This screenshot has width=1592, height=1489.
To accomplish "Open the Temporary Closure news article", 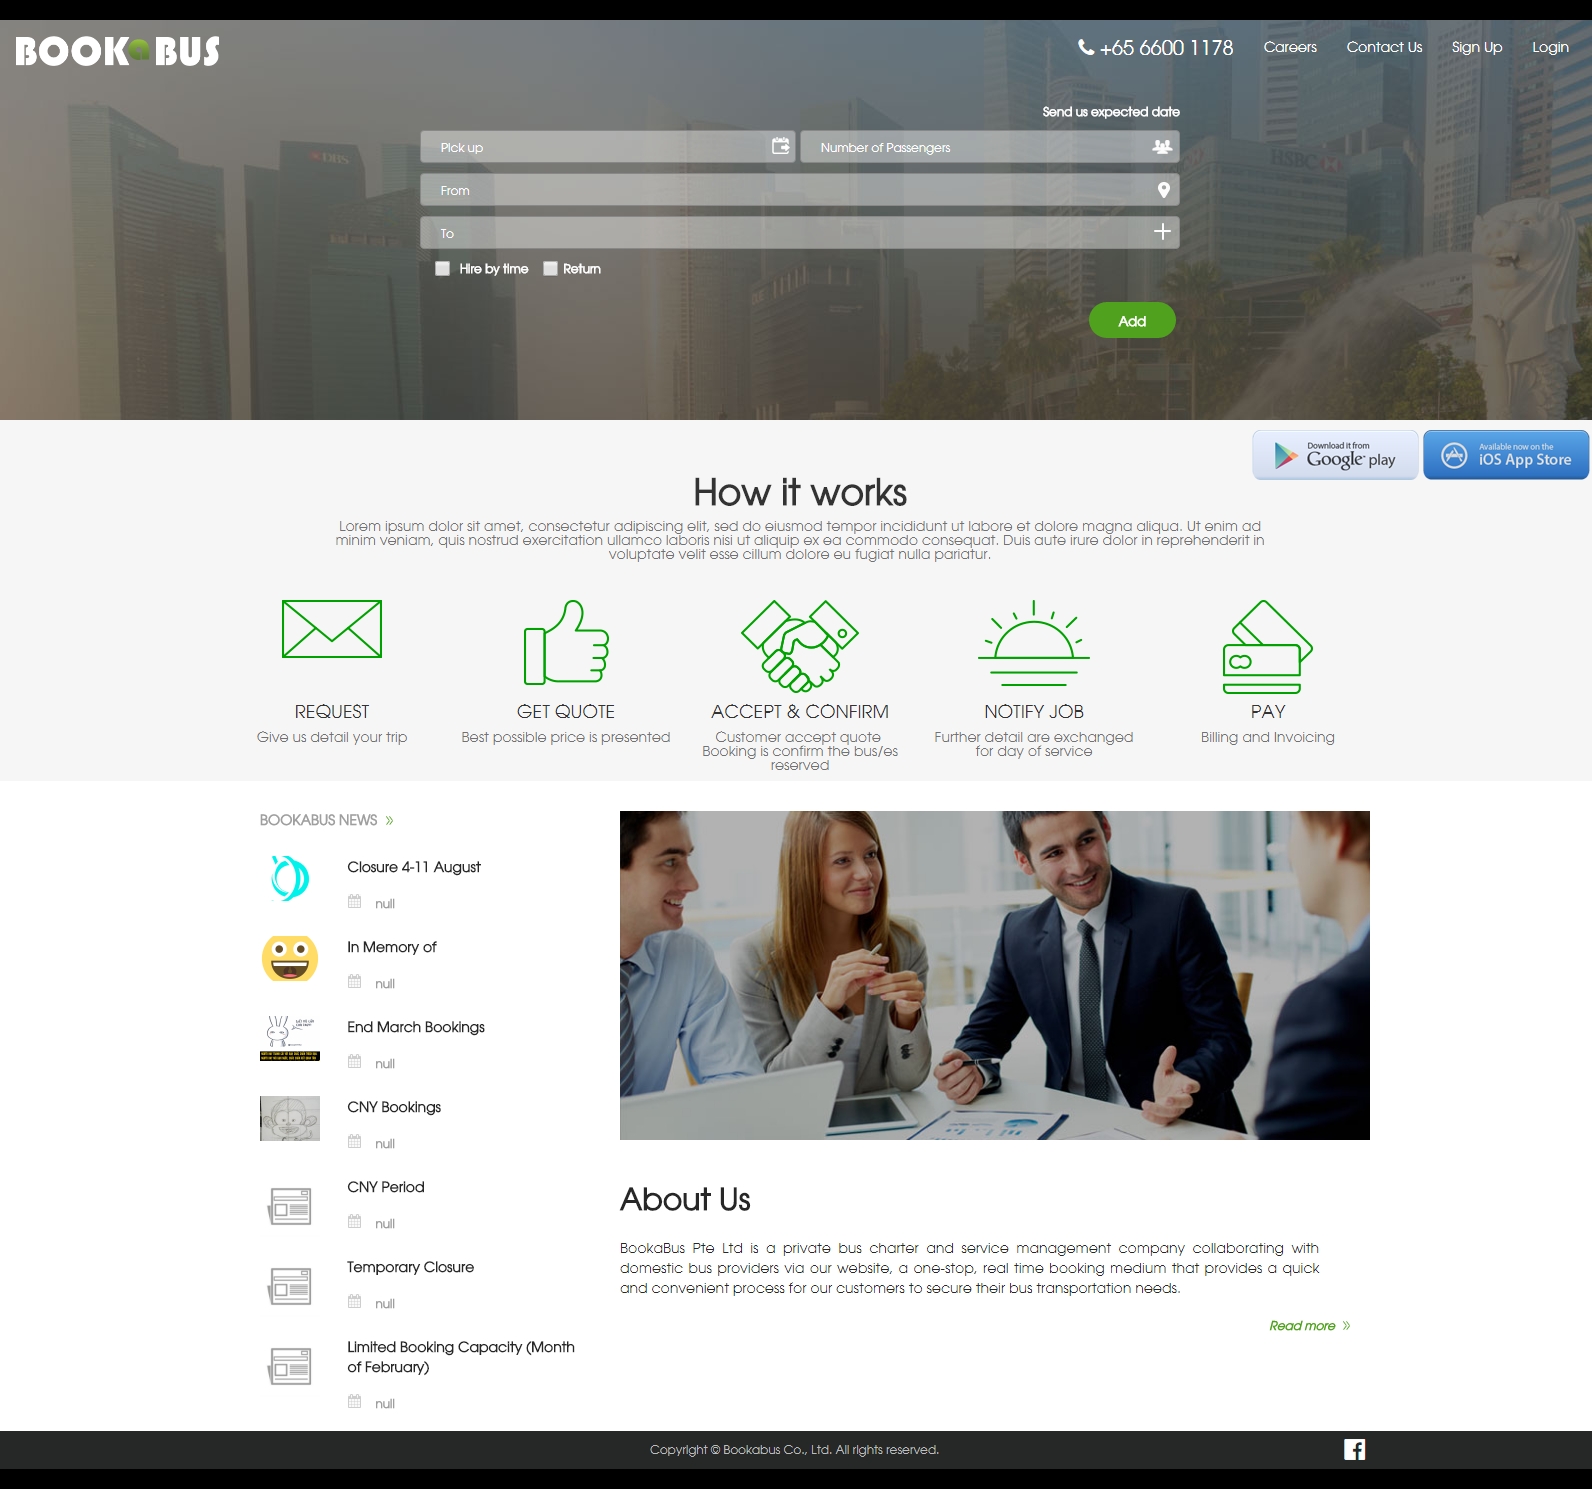I will [411, 1267].
